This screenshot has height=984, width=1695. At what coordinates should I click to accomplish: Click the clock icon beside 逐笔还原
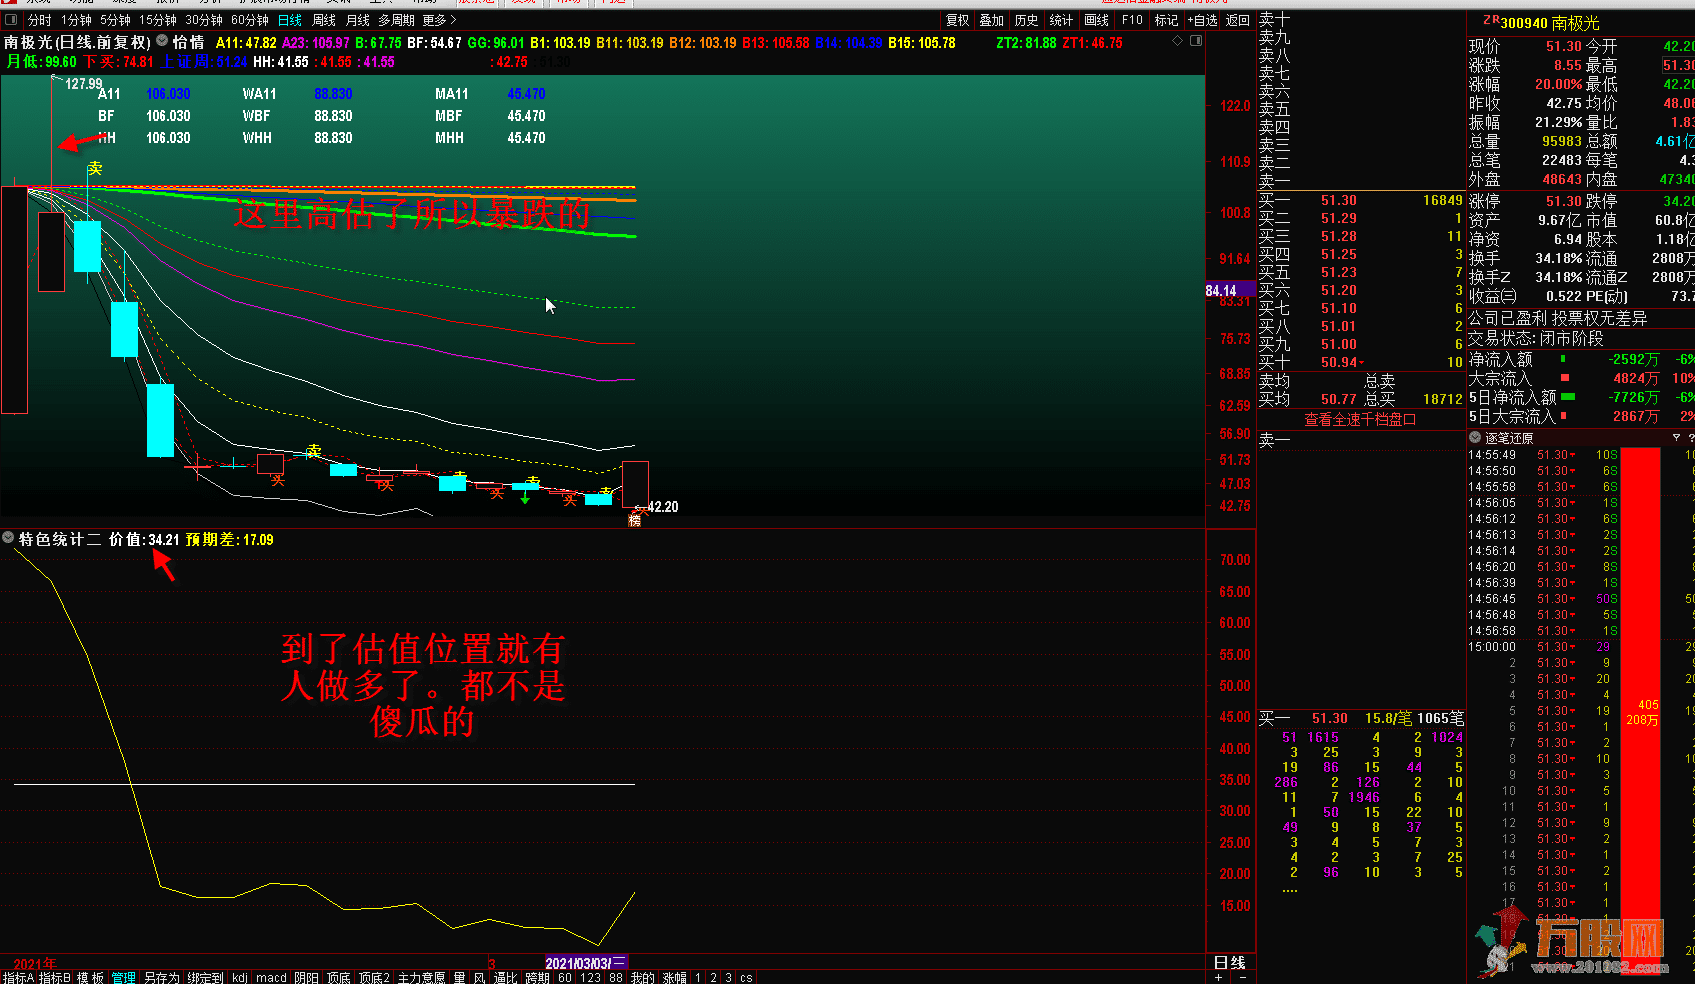point(1475,438)
